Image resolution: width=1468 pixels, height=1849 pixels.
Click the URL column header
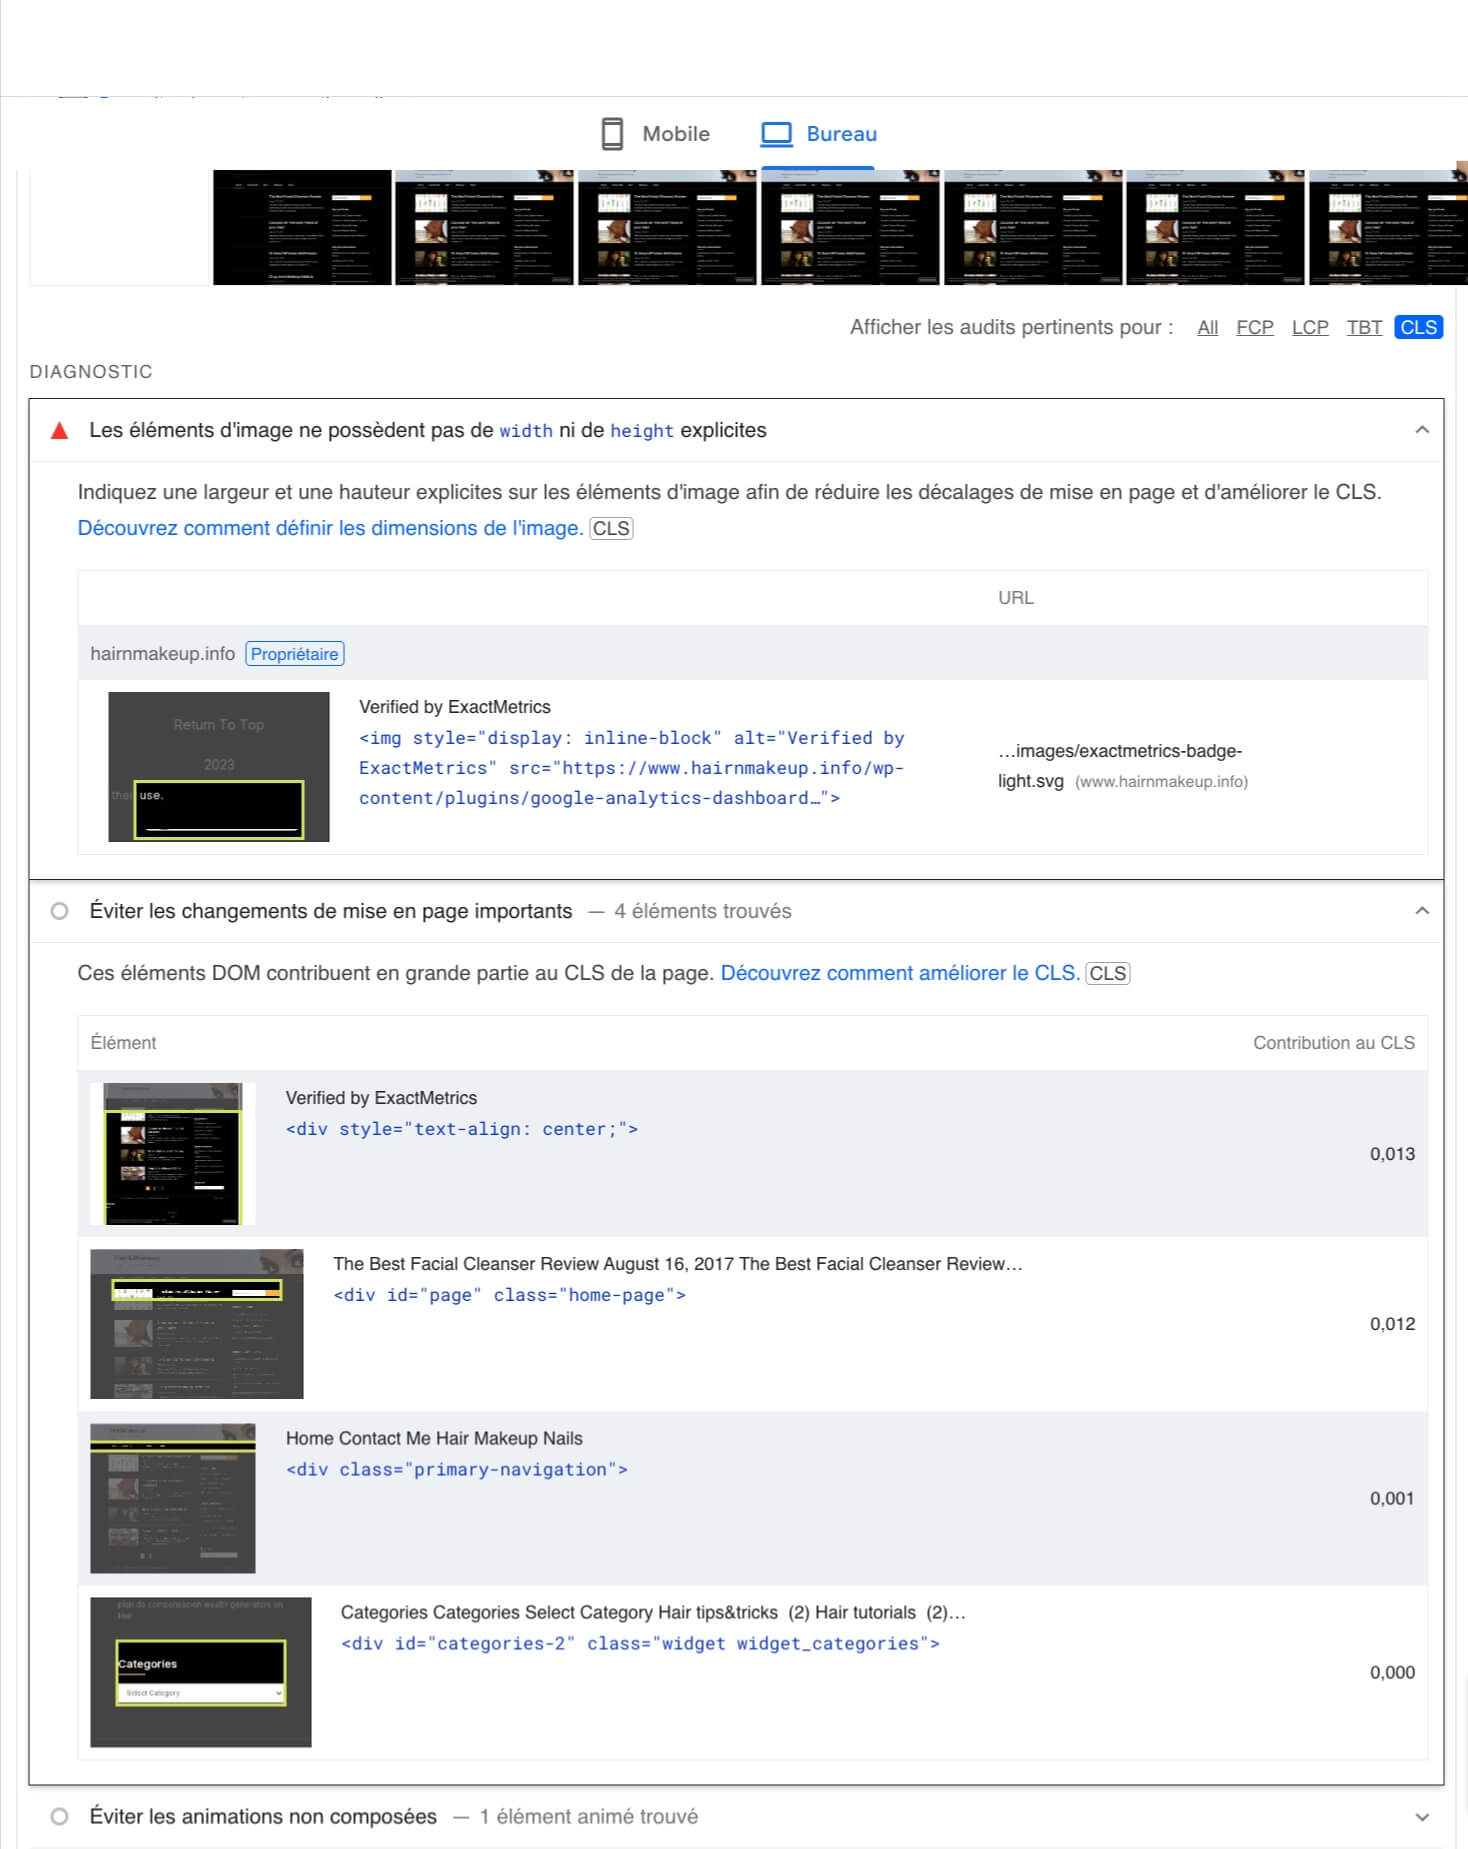(1016, 598)
